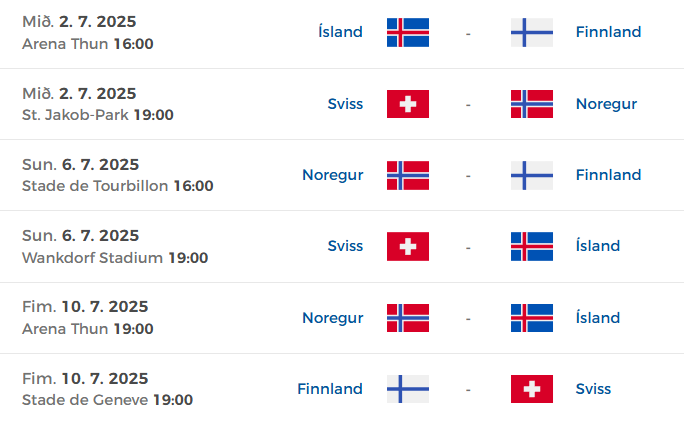Viewport: 684px width, 423px height.
Task: Click Norway flag in Sviss–Noregur match
Action: click(532, 104)
